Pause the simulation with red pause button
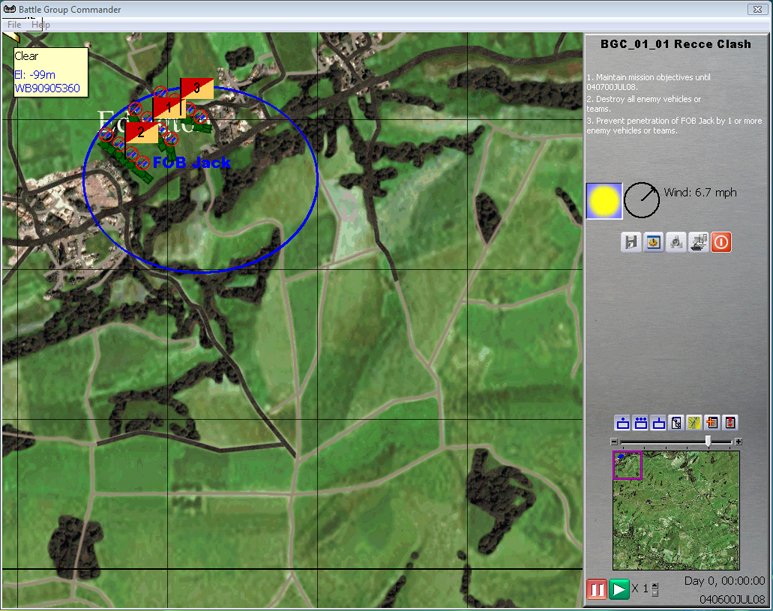This screenshot has width=773, height=611. coord(597,590)
